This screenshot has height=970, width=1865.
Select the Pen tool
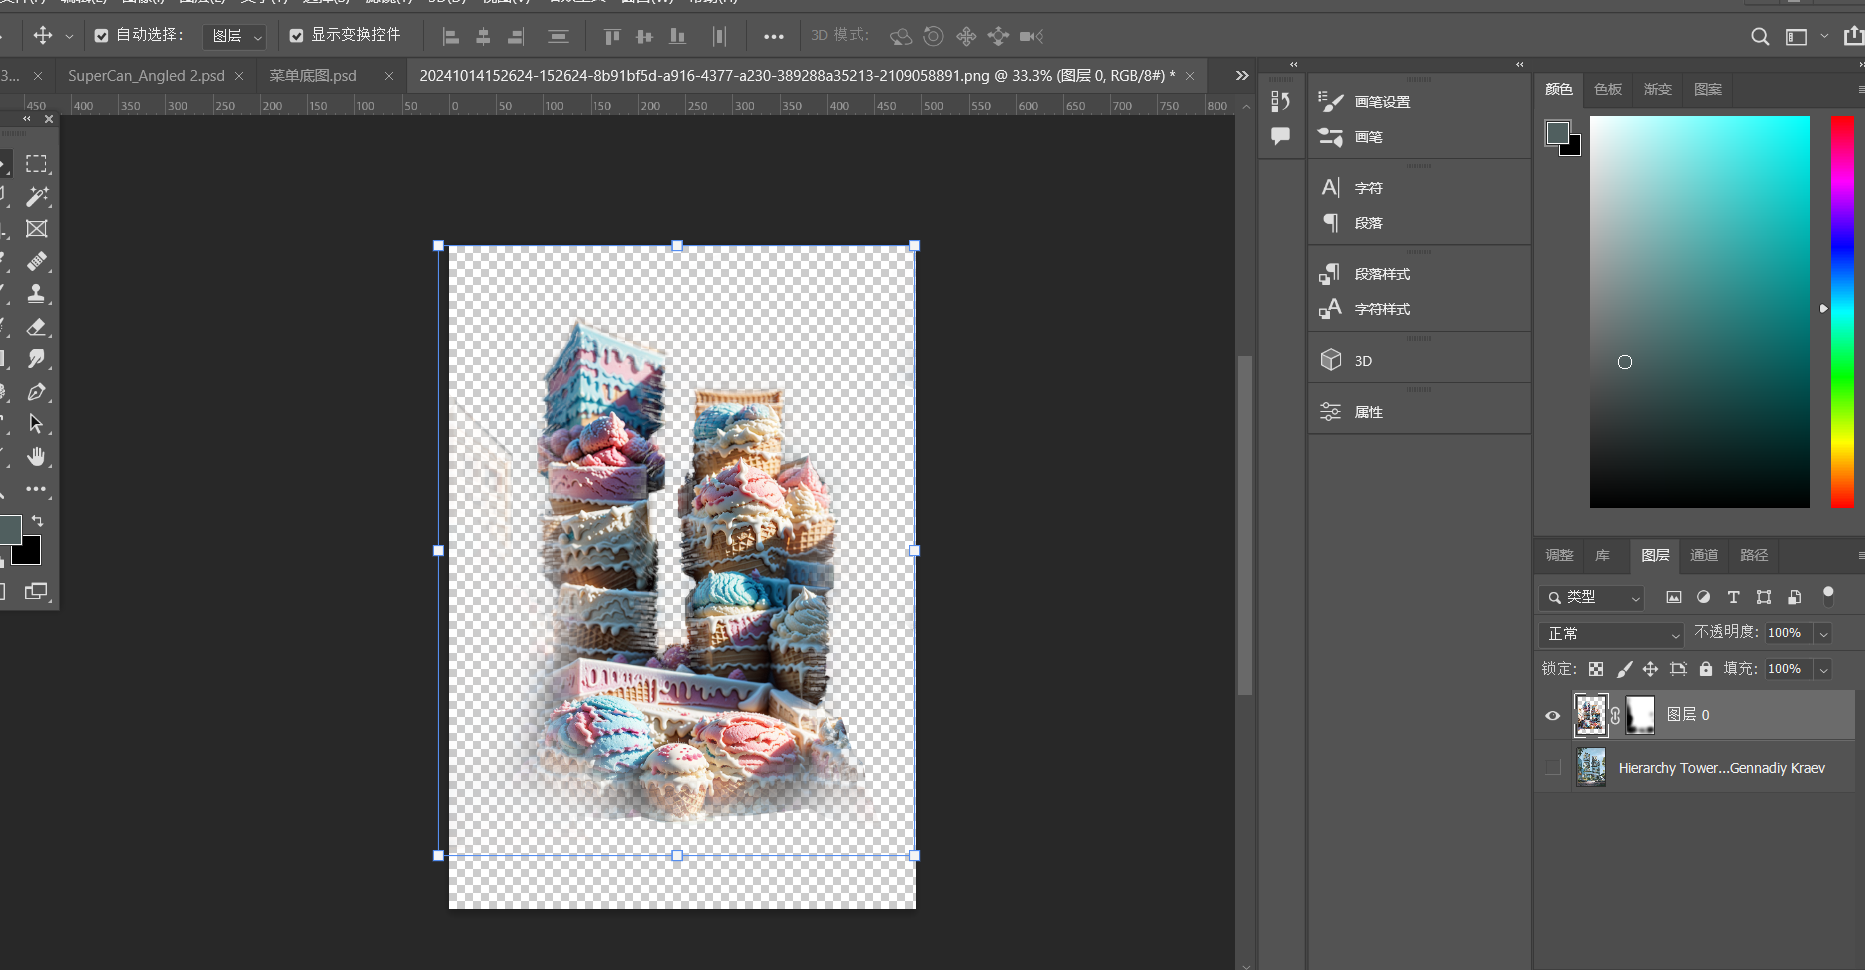click(37, 392)
